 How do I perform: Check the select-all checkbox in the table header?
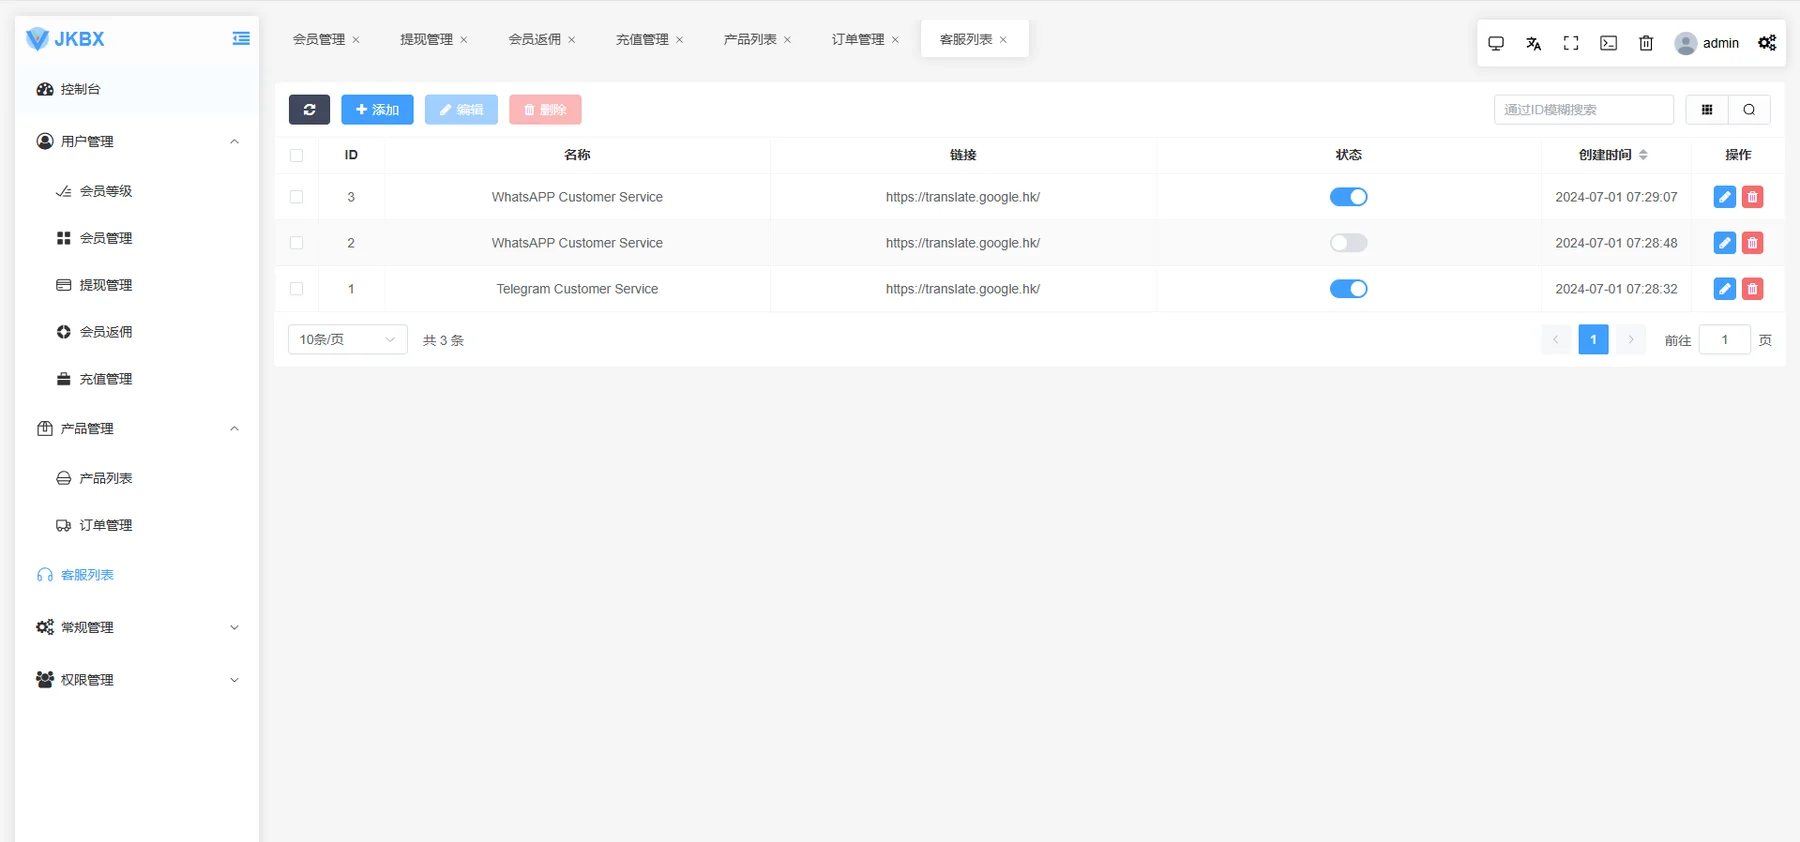296,155
